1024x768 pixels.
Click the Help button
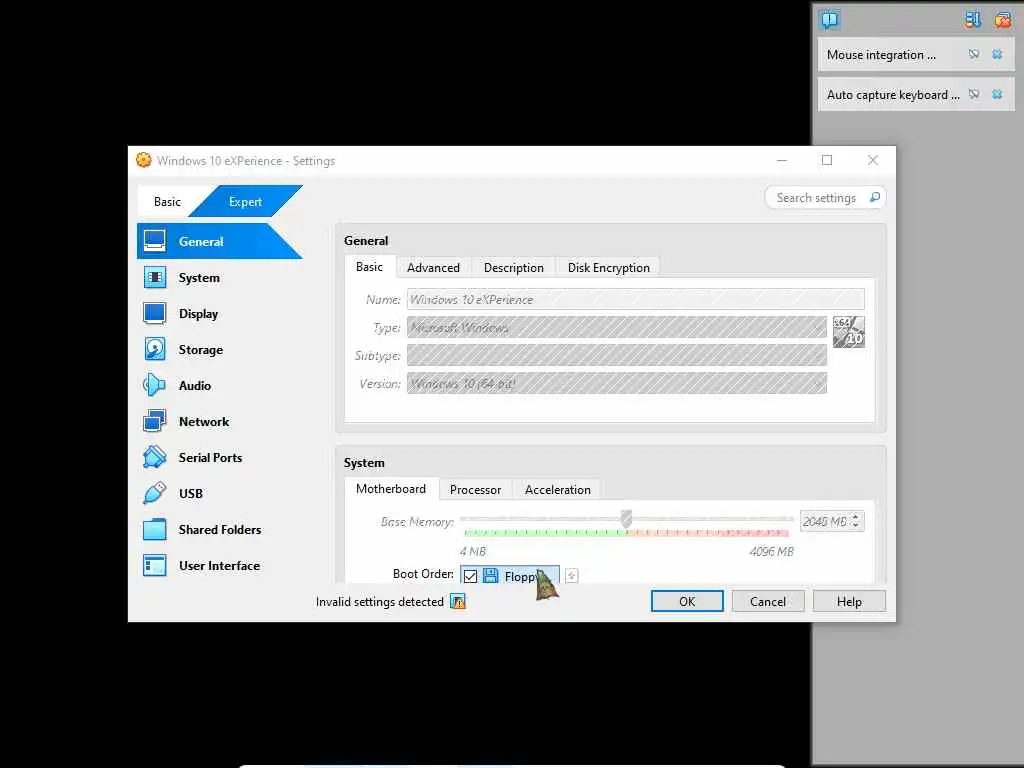849,601
